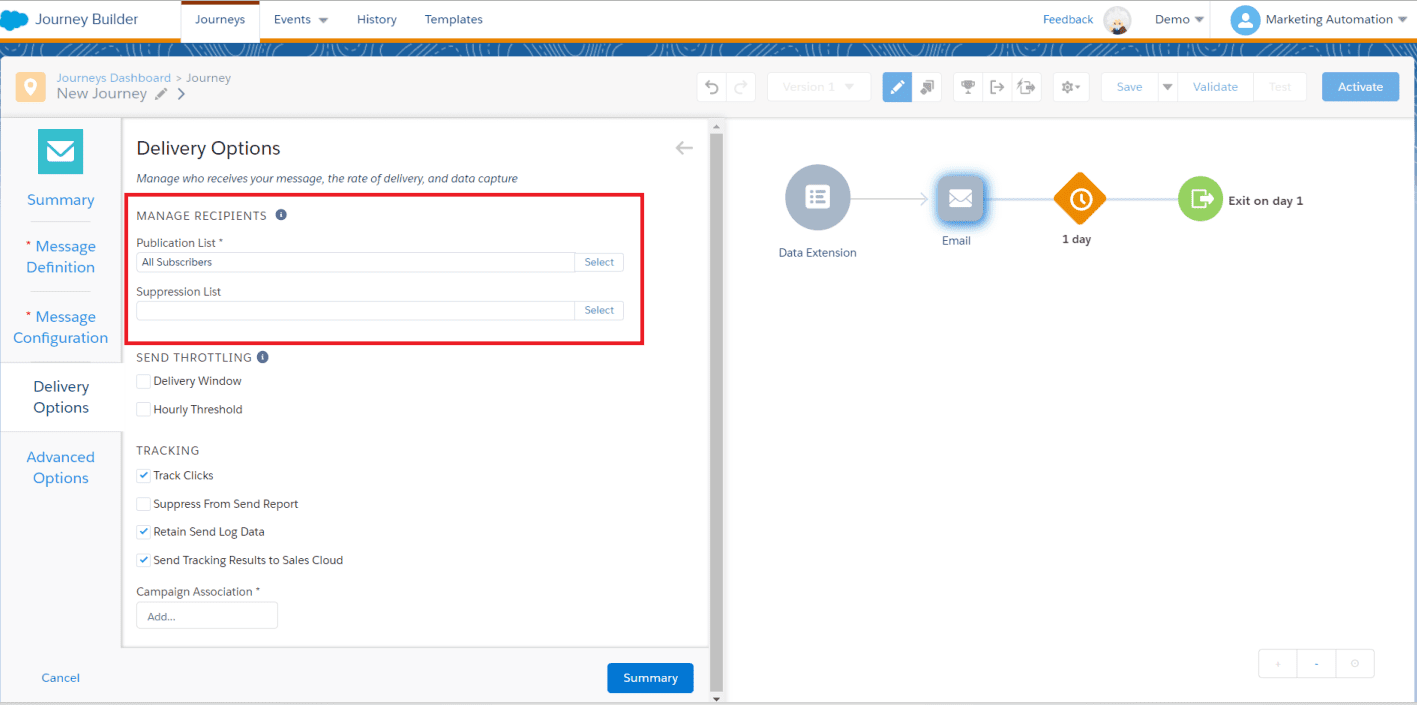Select the Data Extension entry node
1417x705 pixels.
(x=817, y=197)
